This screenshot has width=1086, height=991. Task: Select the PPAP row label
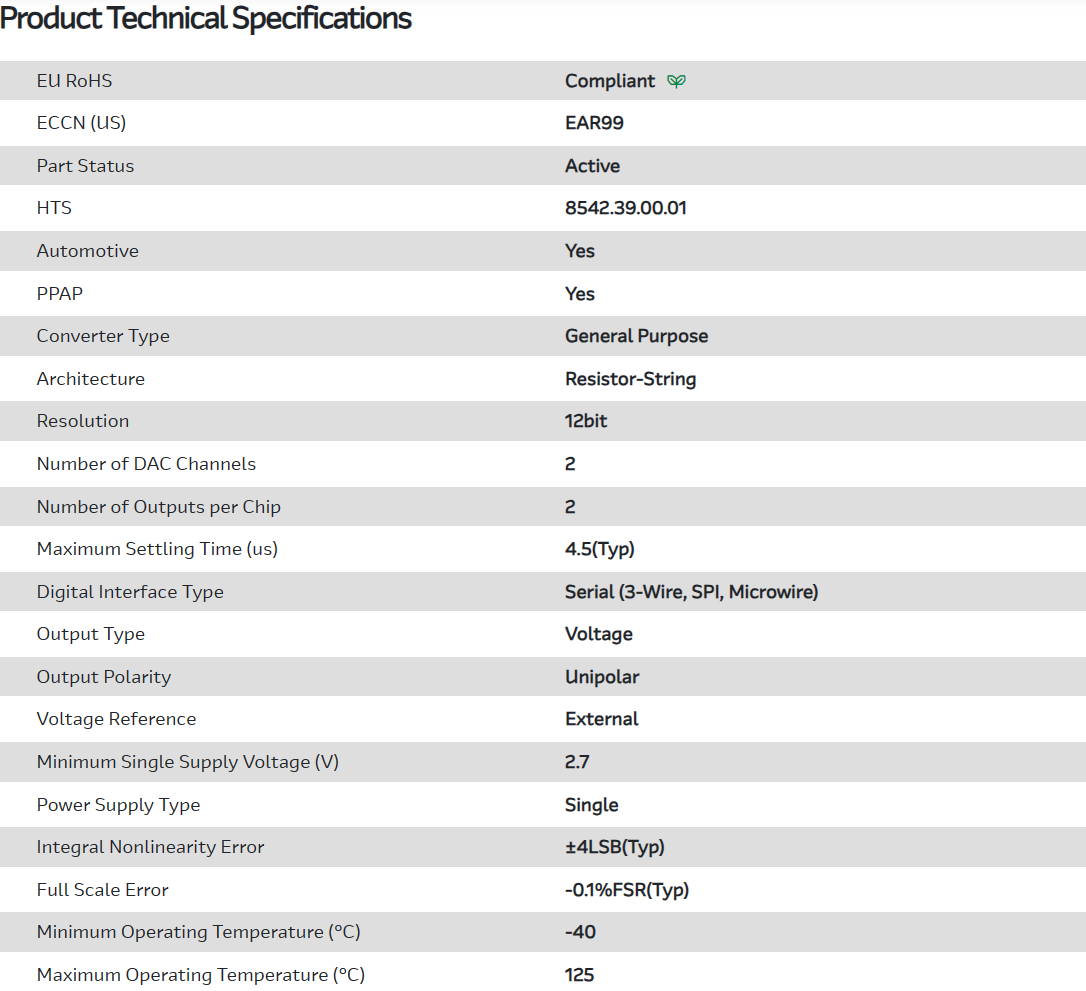[60, 294]
